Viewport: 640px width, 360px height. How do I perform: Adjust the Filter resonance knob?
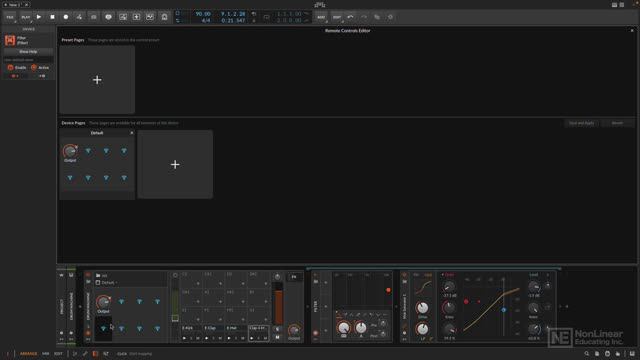tap(361, 328)
